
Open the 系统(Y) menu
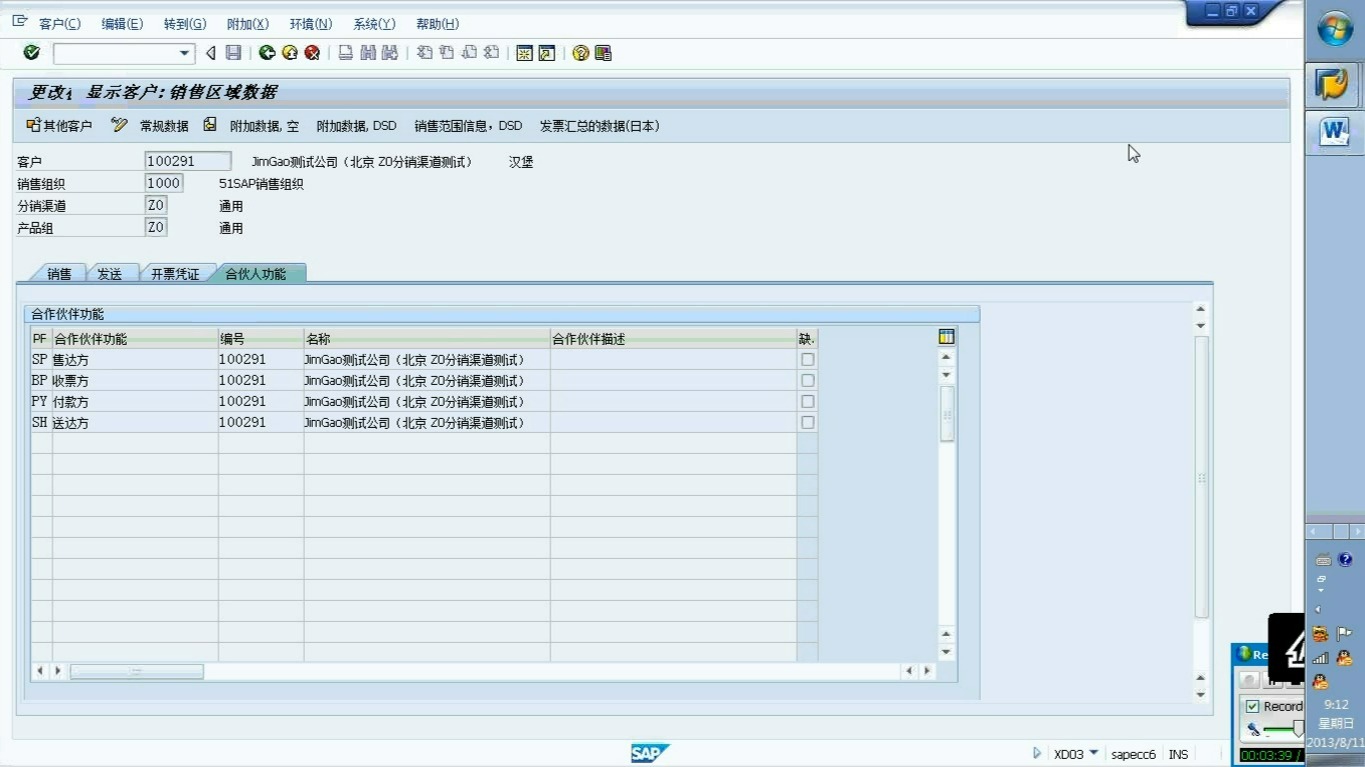[374, 24]
